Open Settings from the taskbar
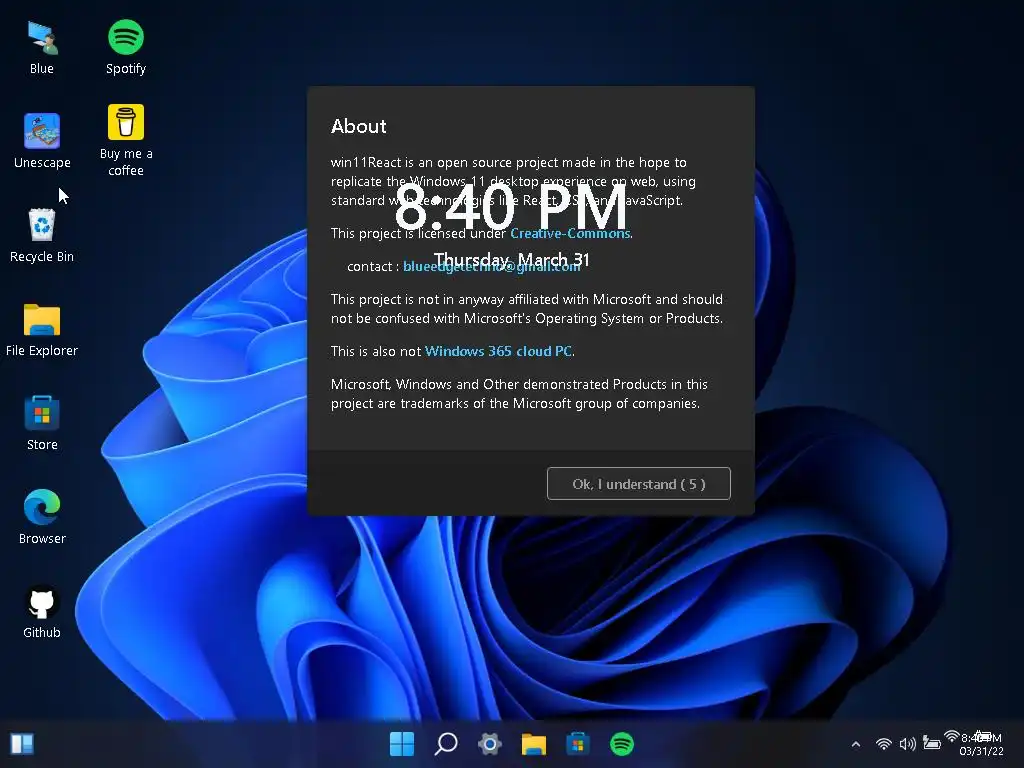The height and width of the screenshot is (768, 1024). point(490,744)
